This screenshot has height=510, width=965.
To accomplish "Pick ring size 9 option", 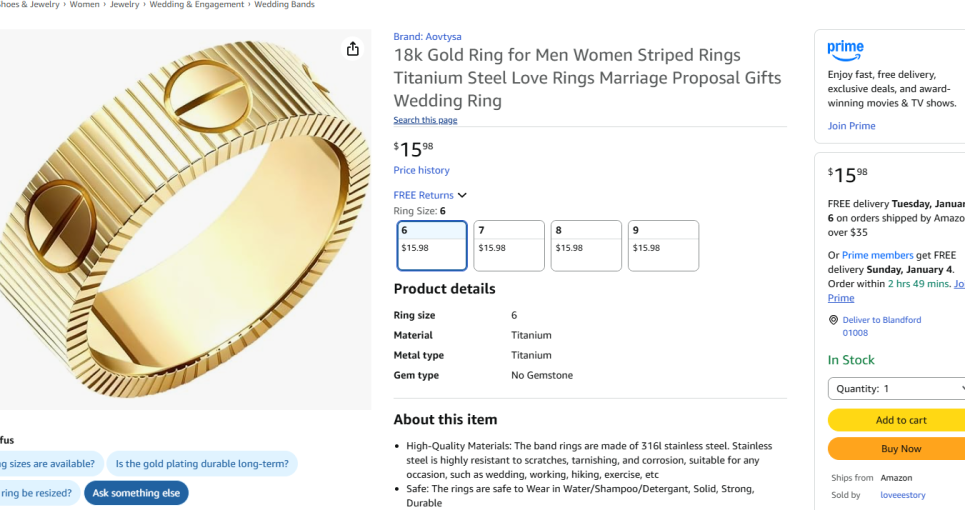I will (x=663, y=246).
